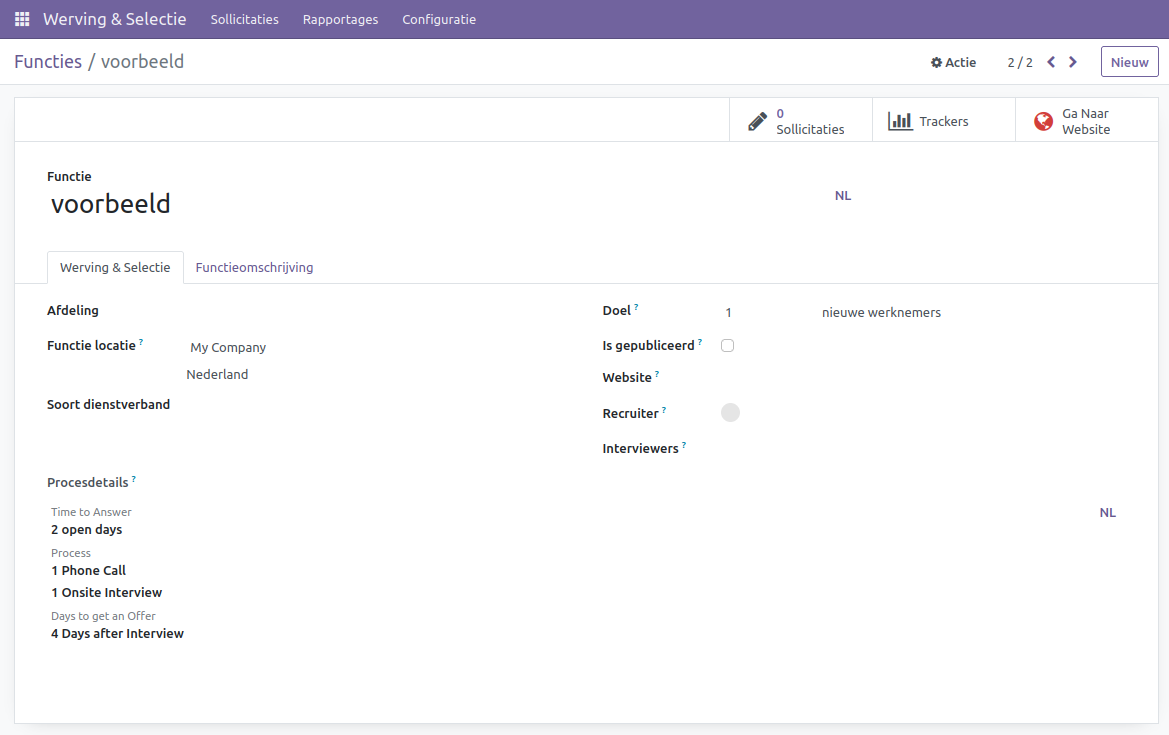Click NL translate button beside function name

(x=843, y=196)
